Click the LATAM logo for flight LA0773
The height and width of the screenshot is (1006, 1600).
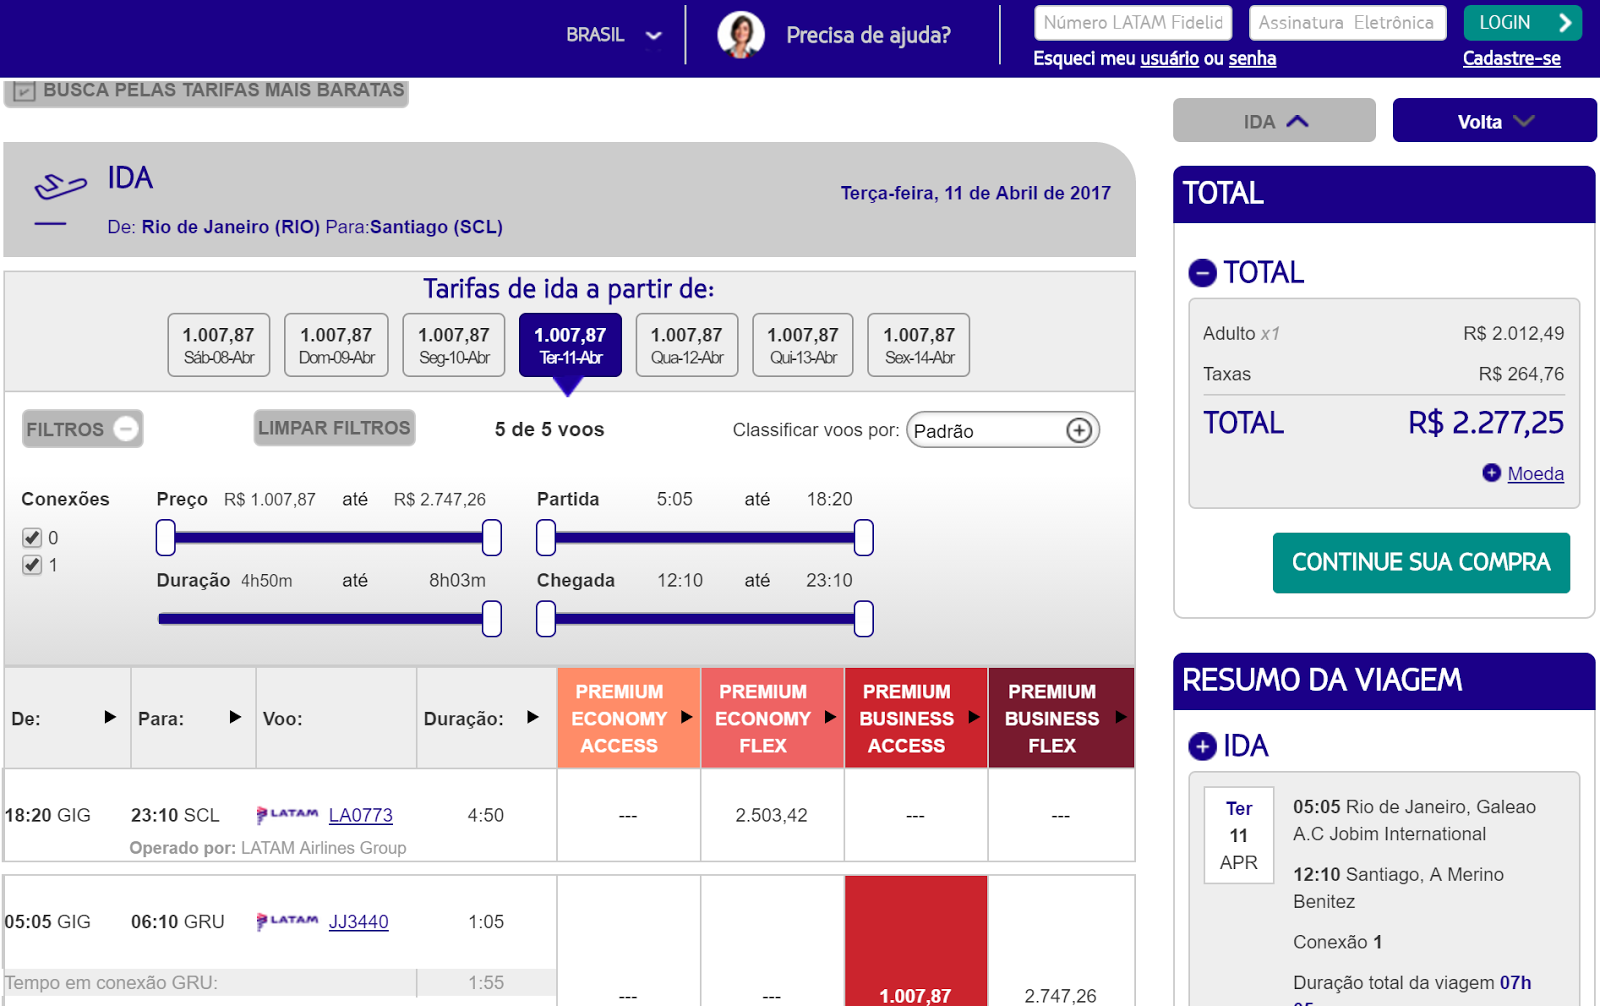pos(287,814)
